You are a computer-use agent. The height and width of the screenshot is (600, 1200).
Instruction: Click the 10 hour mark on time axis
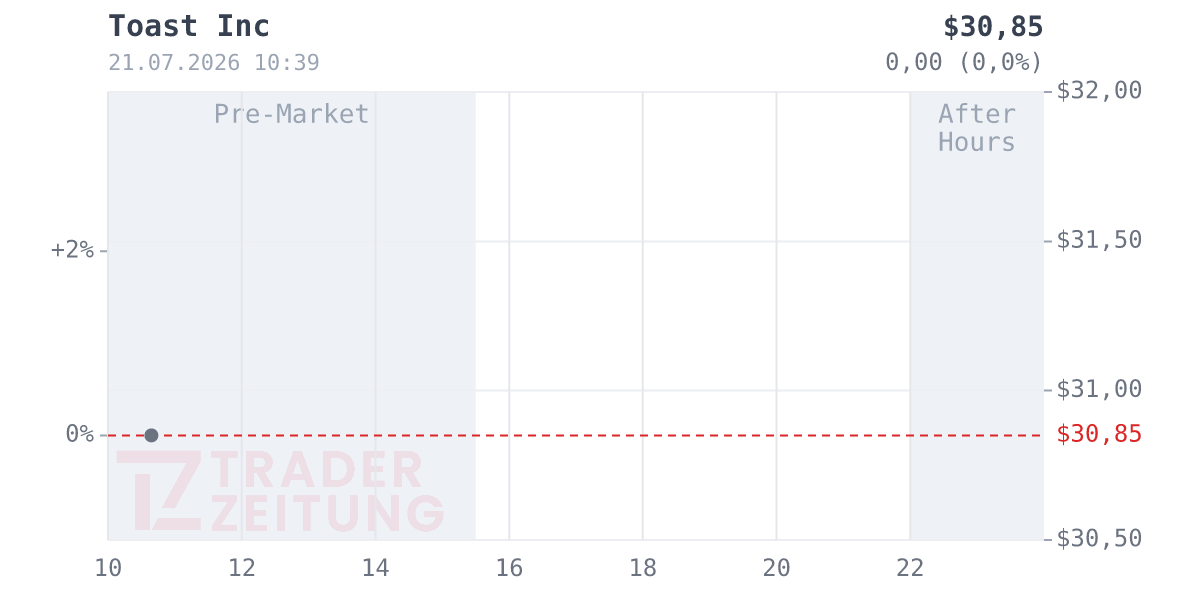(108, 569)
